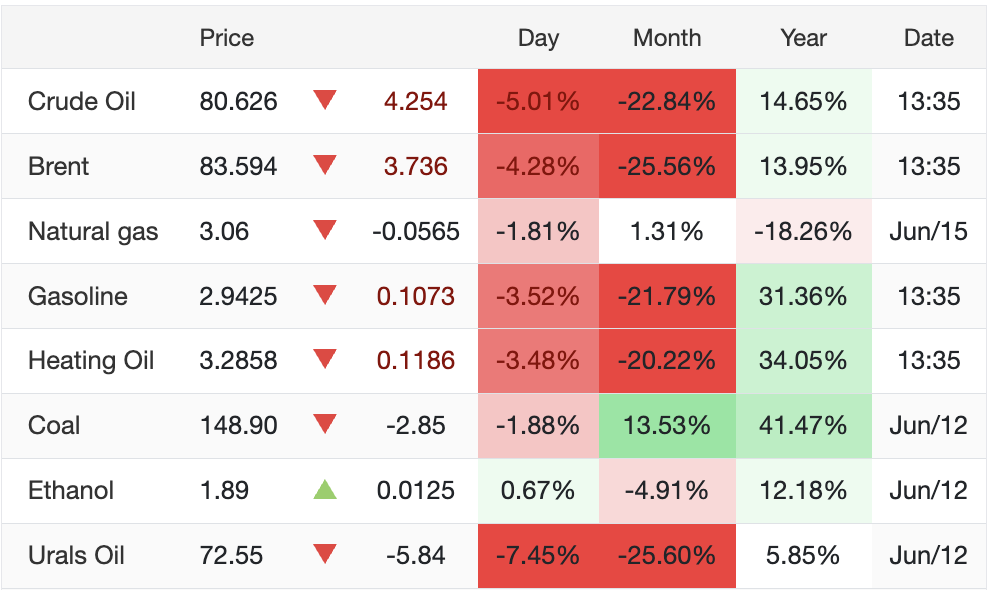This screenshot has width=990, height=590.
Task: Click the red down arrow for Coal
Action: 325,424
